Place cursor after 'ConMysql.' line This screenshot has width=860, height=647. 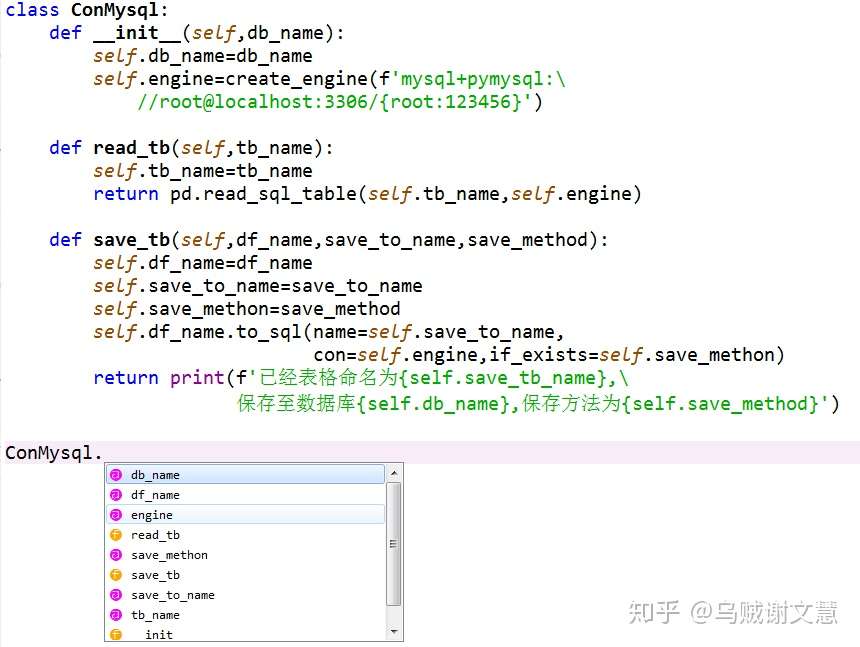click(x=103, y=453)
